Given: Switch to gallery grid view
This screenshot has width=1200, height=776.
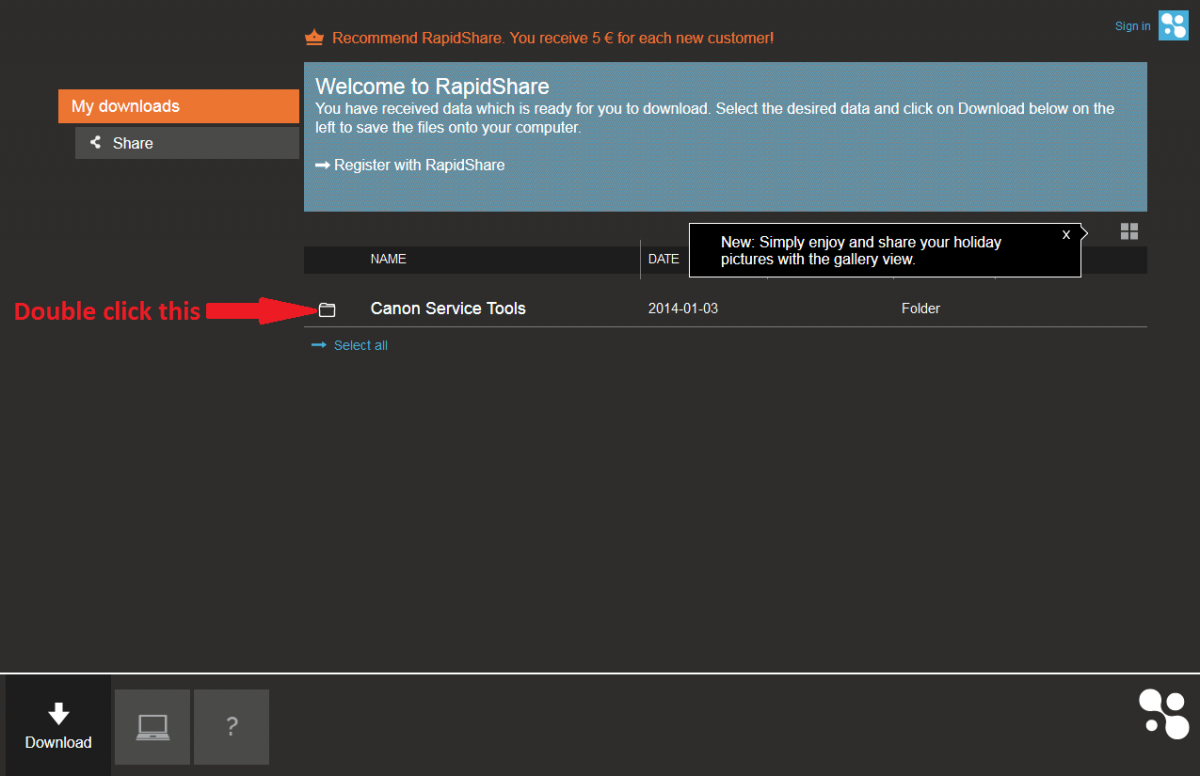Looking at the screenshot, I should point(1129,232).
